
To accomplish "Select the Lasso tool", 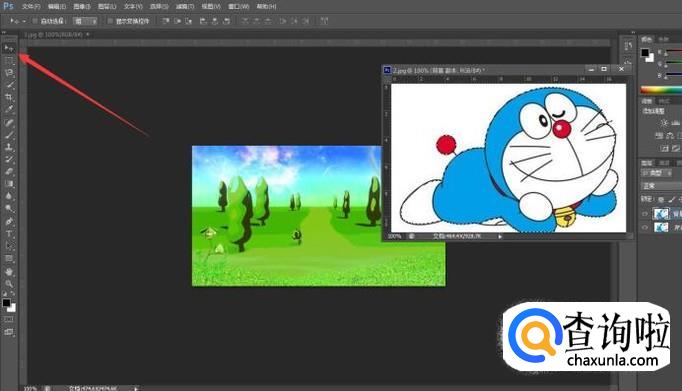I will [9, 73].
